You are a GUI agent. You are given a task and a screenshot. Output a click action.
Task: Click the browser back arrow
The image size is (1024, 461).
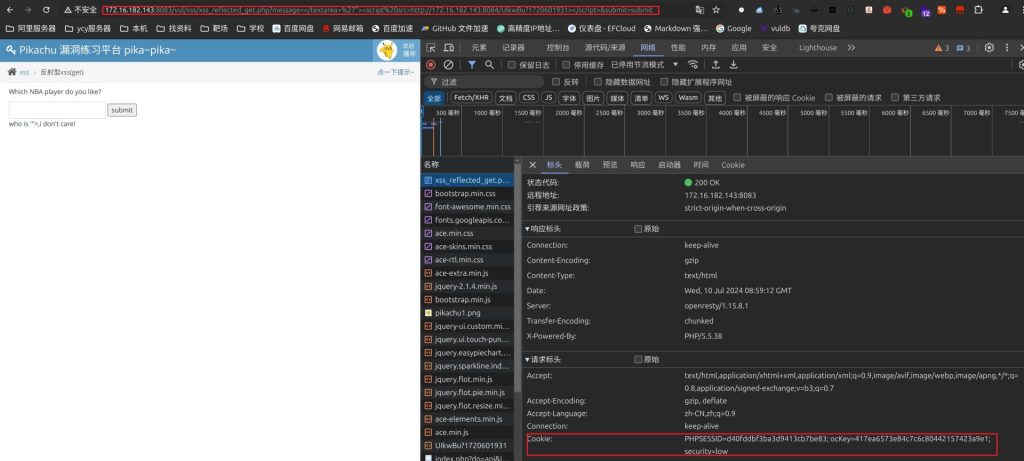[10, 10]
